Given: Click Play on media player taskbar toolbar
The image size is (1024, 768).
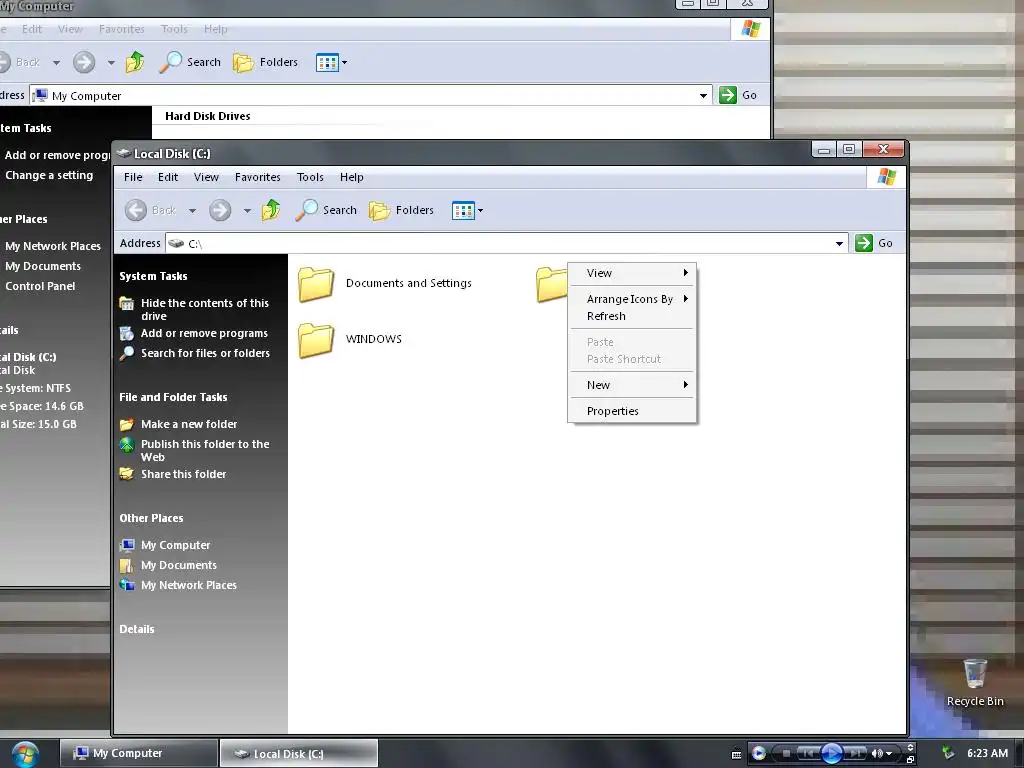Looking at the screenshot, I should pos(831,754).
